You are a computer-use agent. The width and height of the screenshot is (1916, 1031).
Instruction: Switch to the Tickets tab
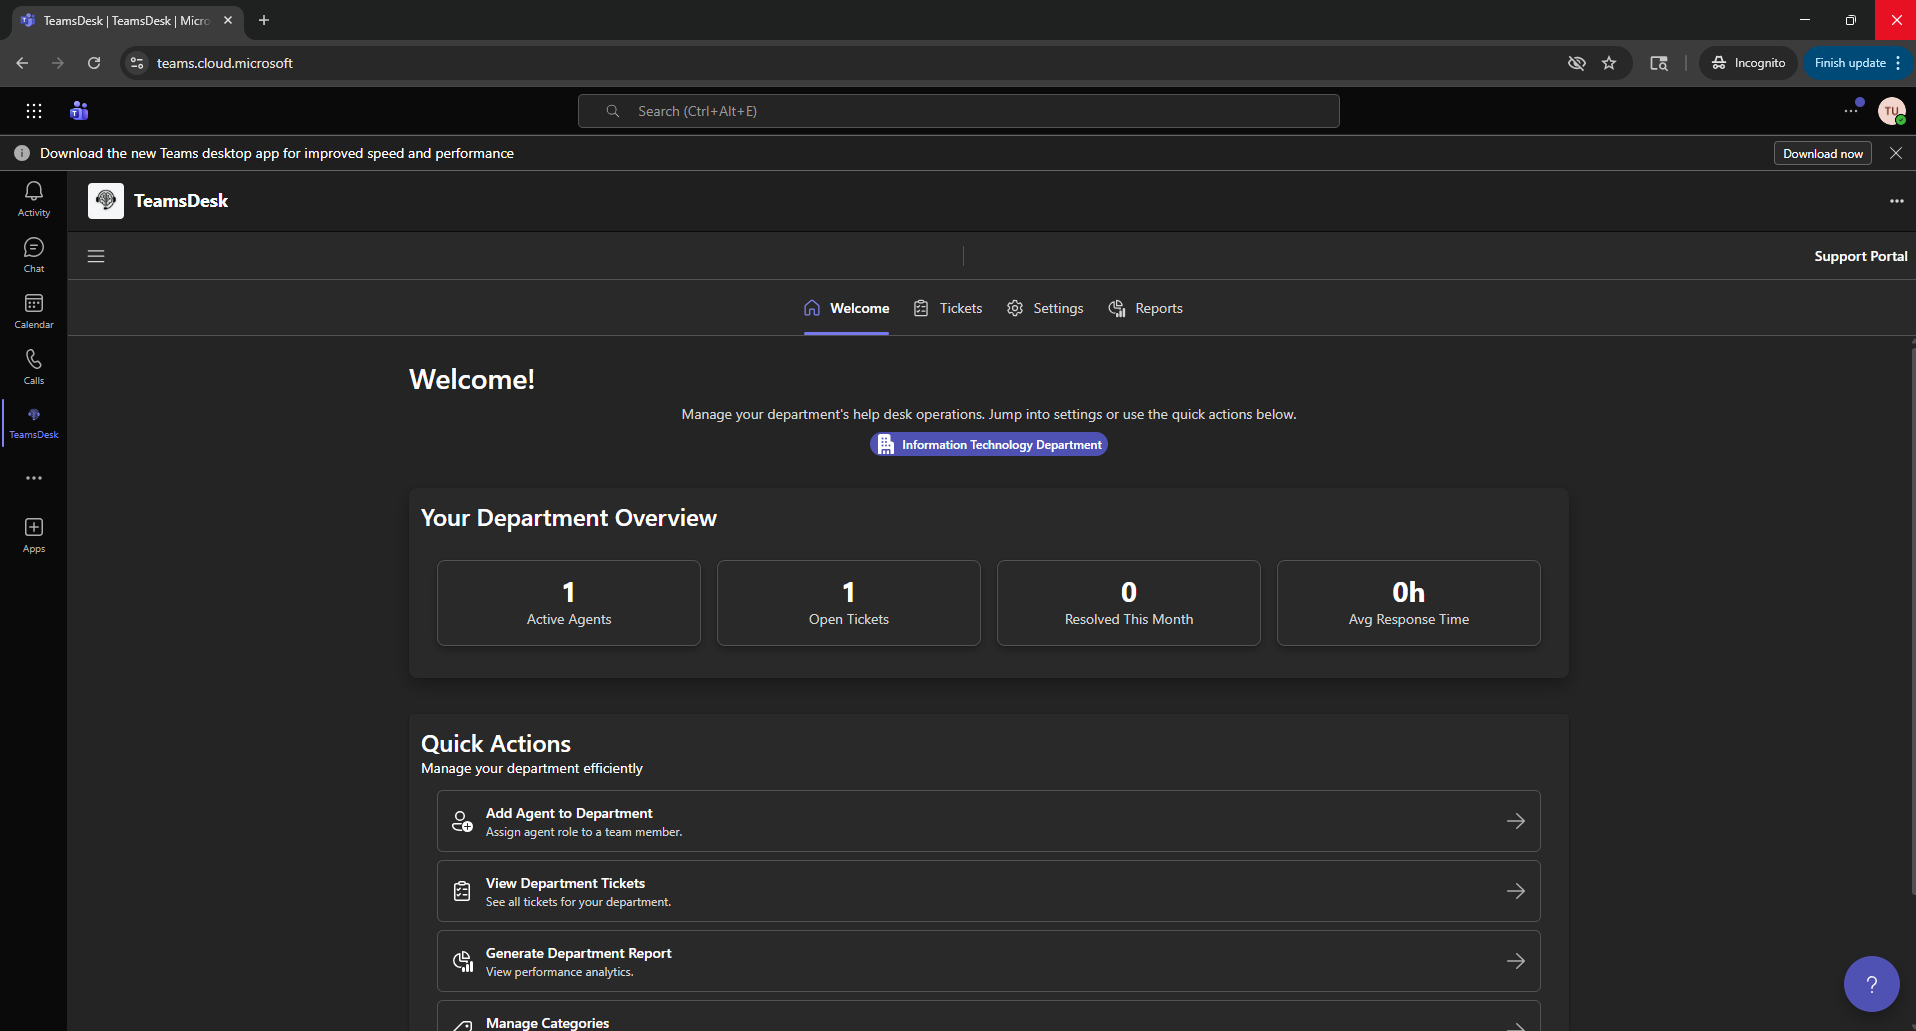coord(948,308)
